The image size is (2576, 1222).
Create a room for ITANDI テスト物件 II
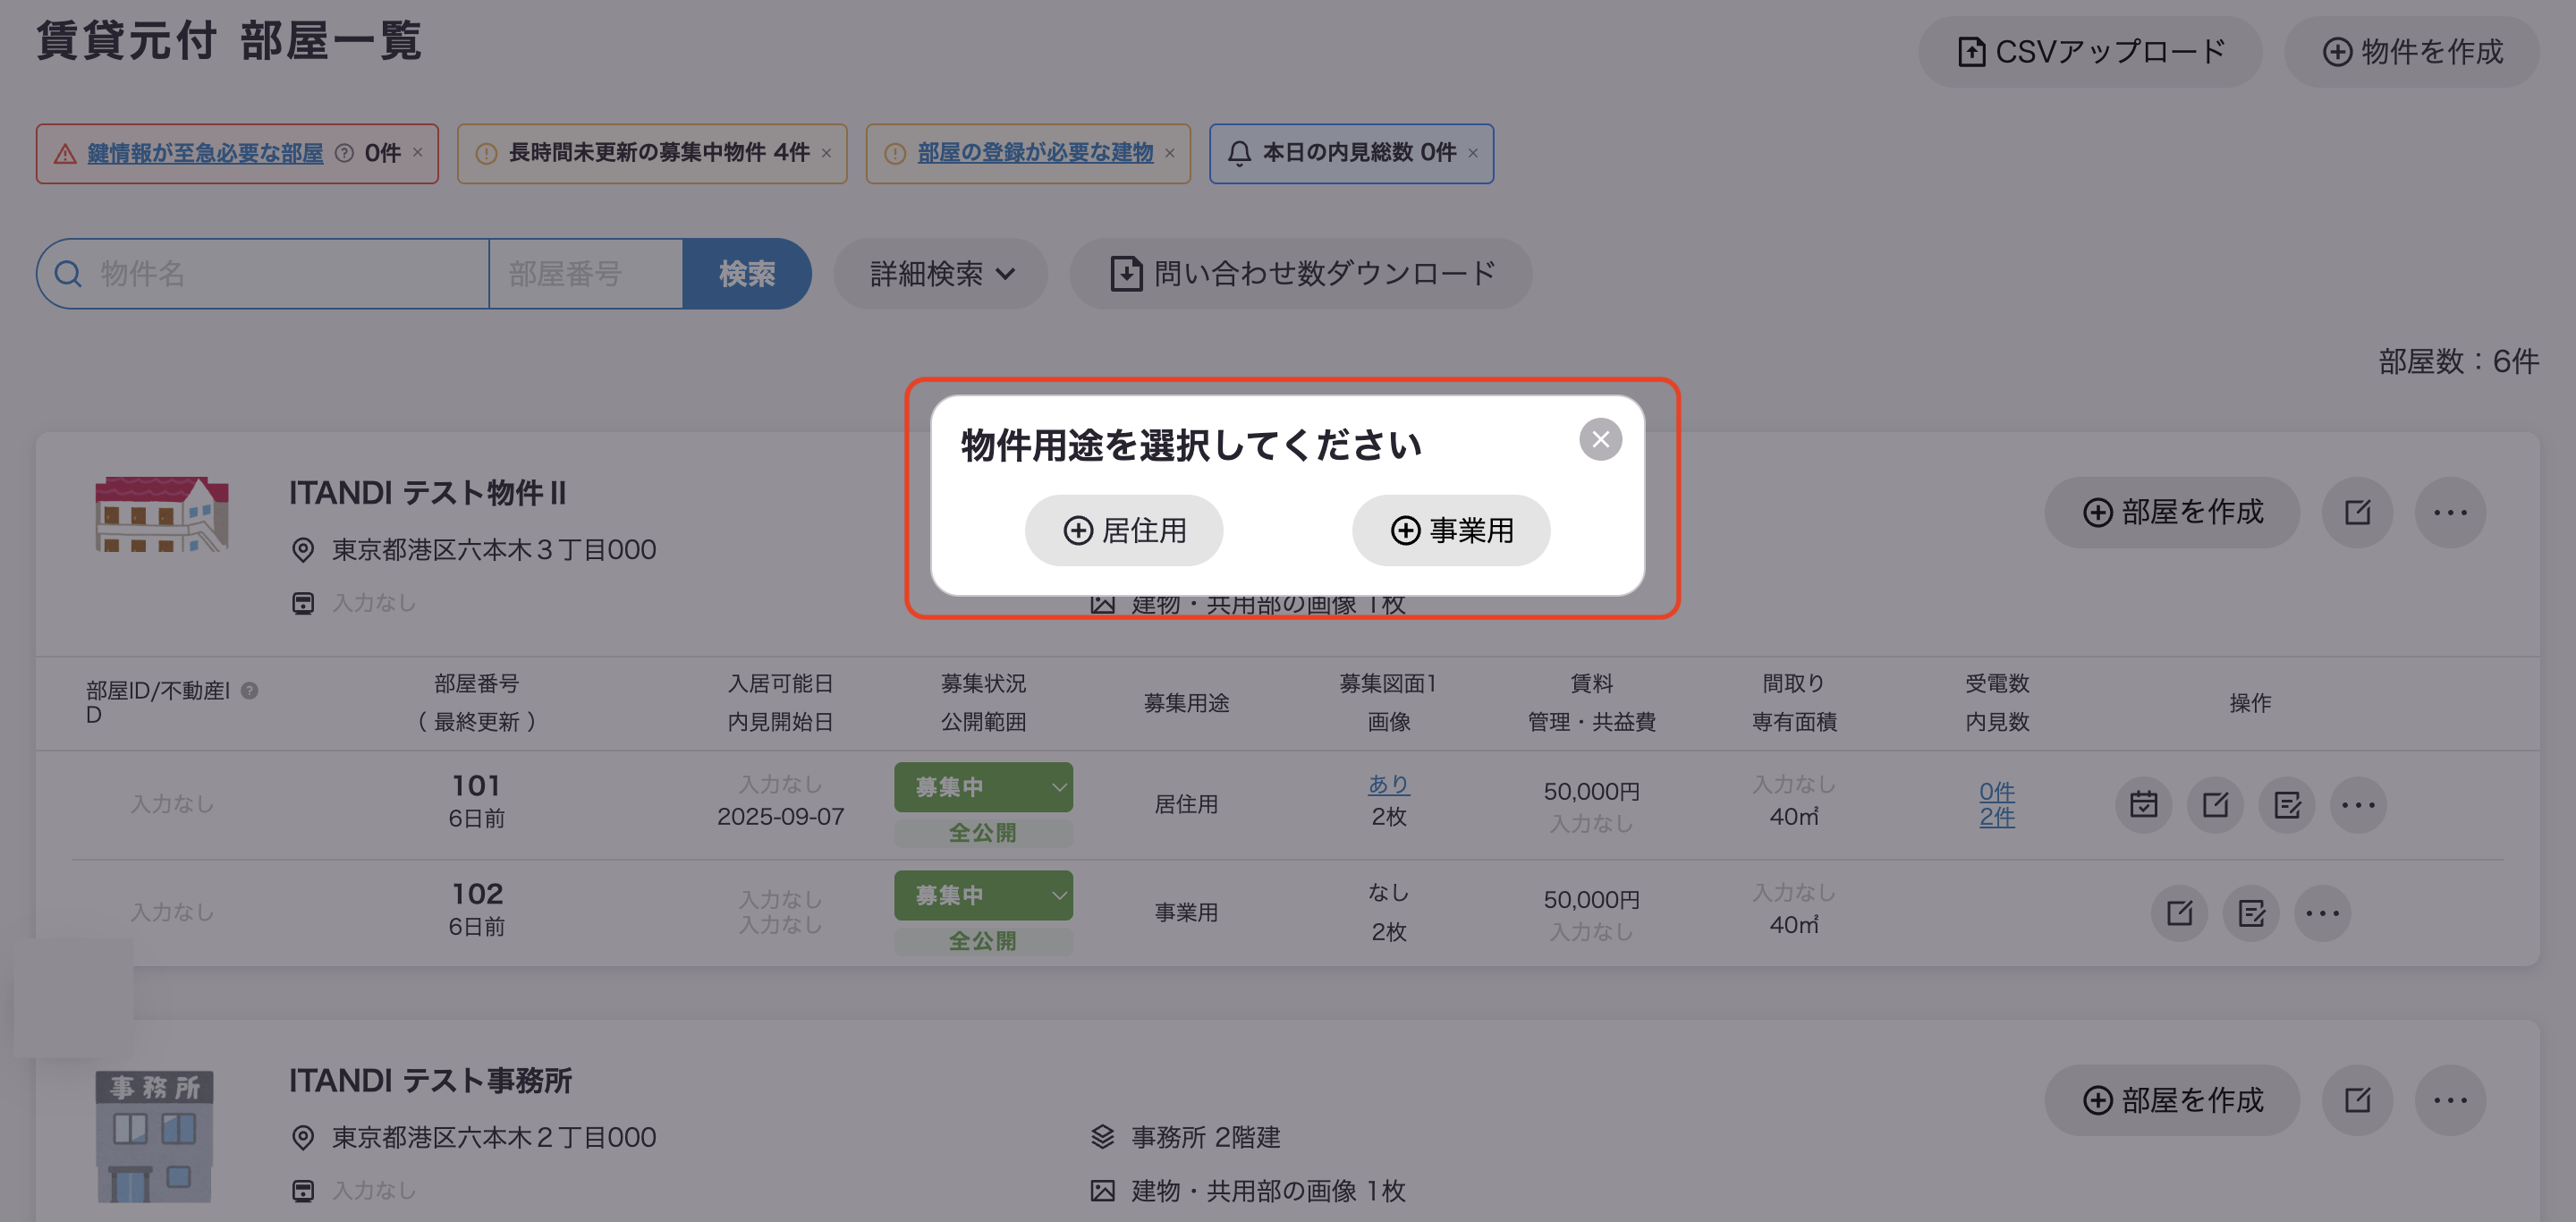(x=2172, y=512)
